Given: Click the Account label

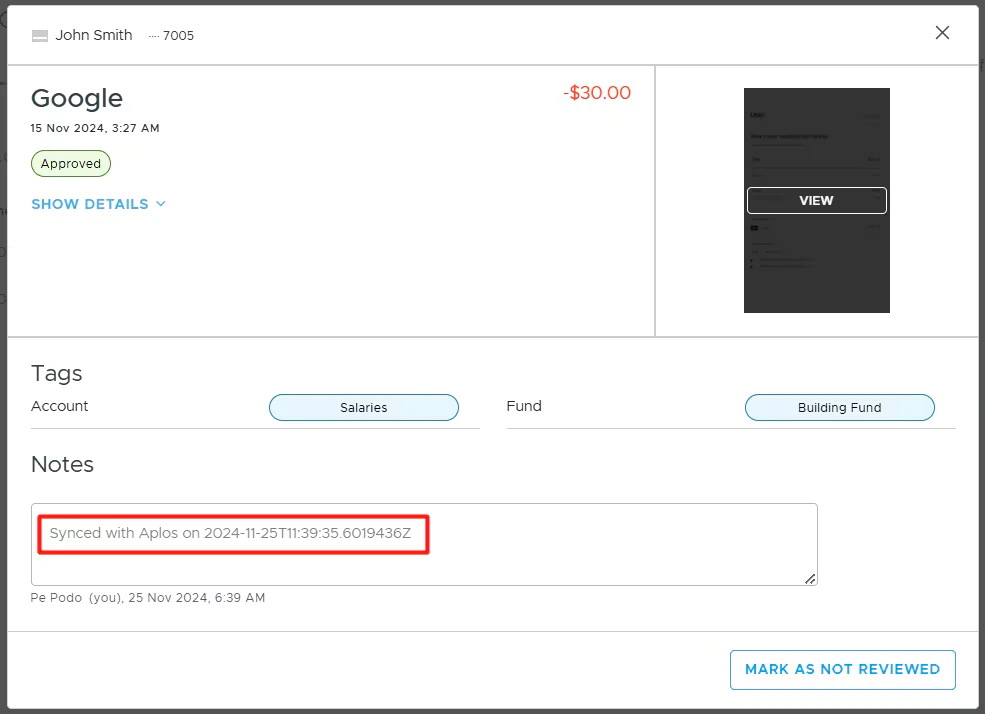Looking at the screenshot, I should (60, 406).
